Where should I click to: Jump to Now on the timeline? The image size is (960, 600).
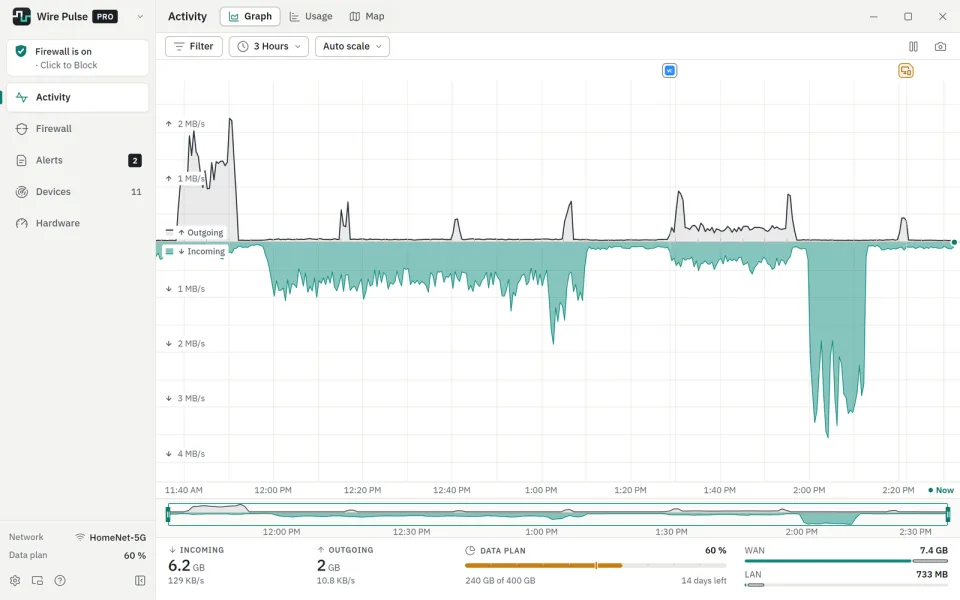coord(941,490)
